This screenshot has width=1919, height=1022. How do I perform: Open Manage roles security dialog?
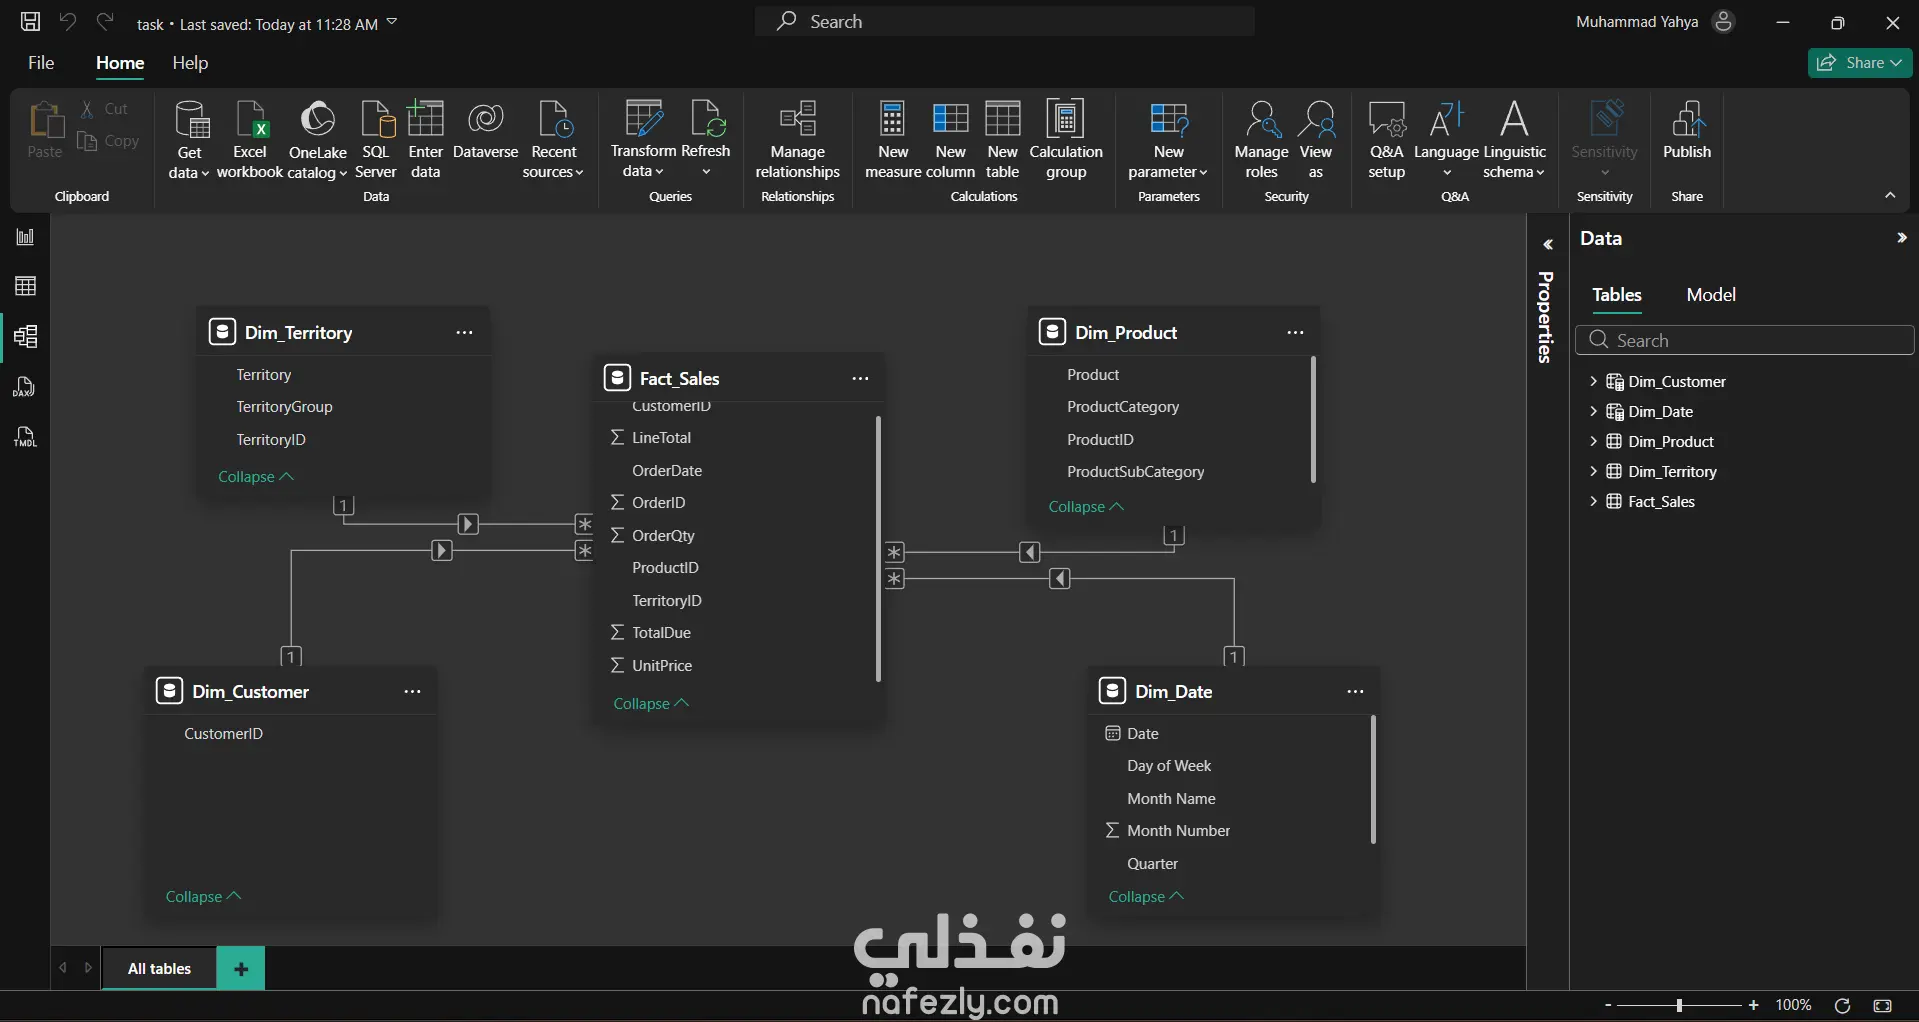click(x=1261, y=140)
